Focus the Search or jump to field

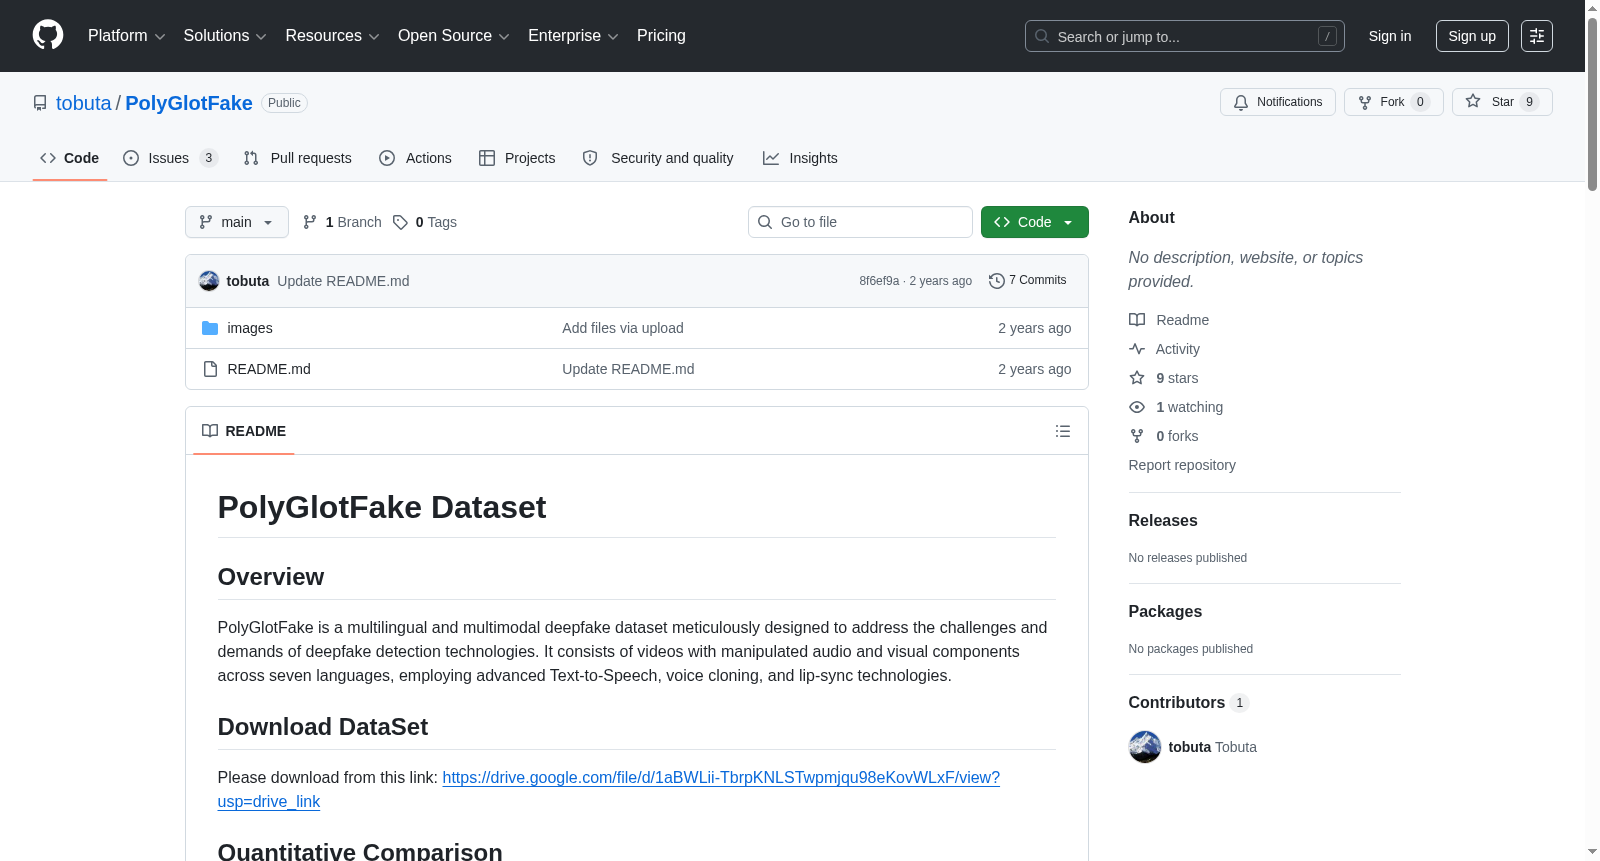point(1184,36)
